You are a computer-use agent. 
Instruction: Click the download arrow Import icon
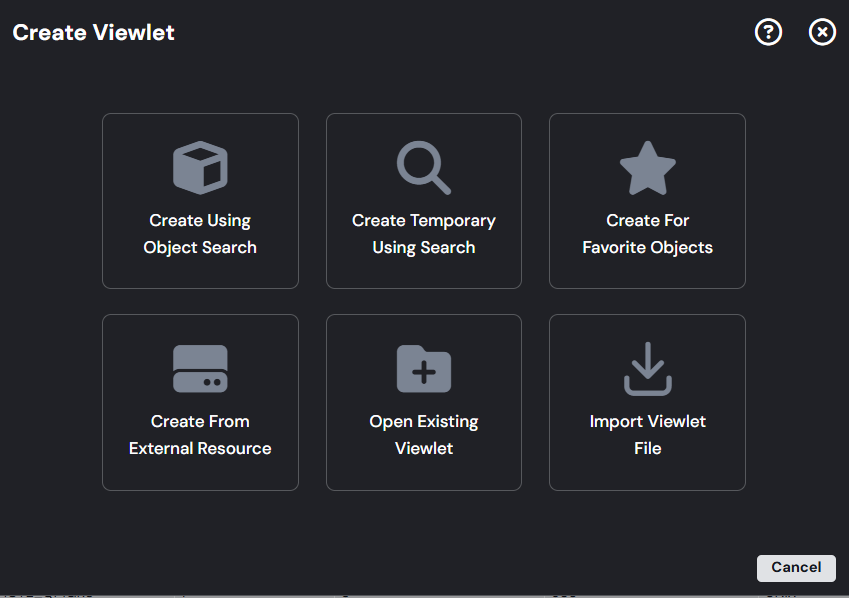pos(648,368)
